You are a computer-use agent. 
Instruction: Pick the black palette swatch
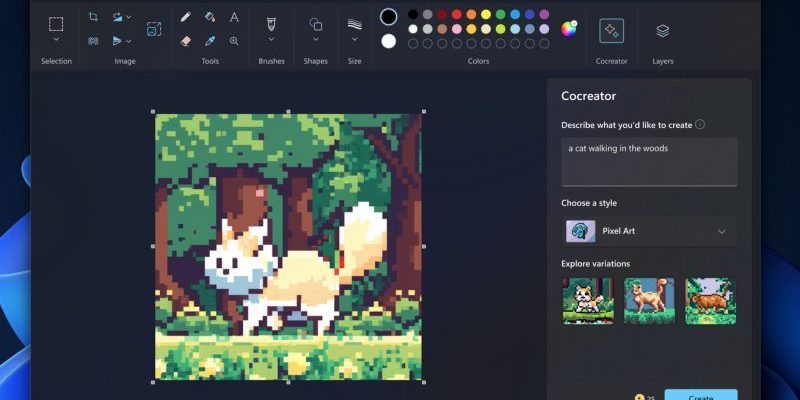tap(413, 14)
